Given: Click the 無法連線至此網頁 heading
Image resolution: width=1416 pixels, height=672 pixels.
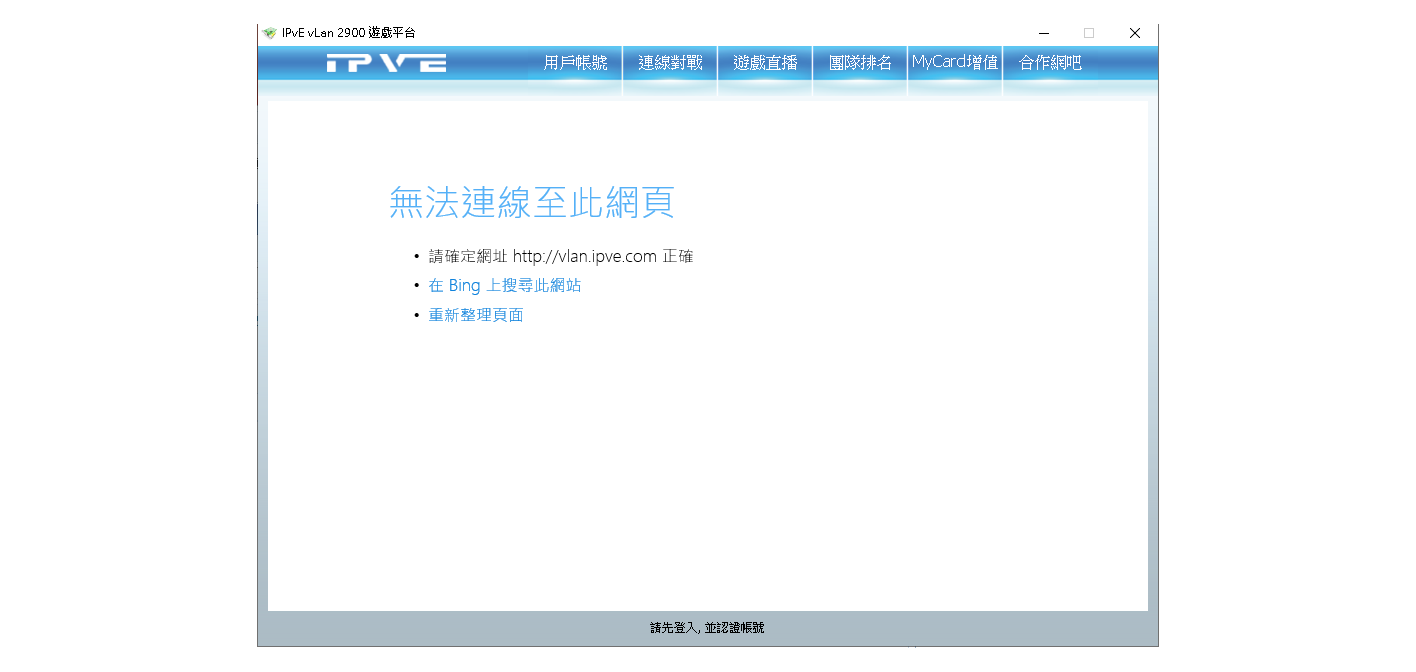Looking at the screenshot, I should pos(532,203).
